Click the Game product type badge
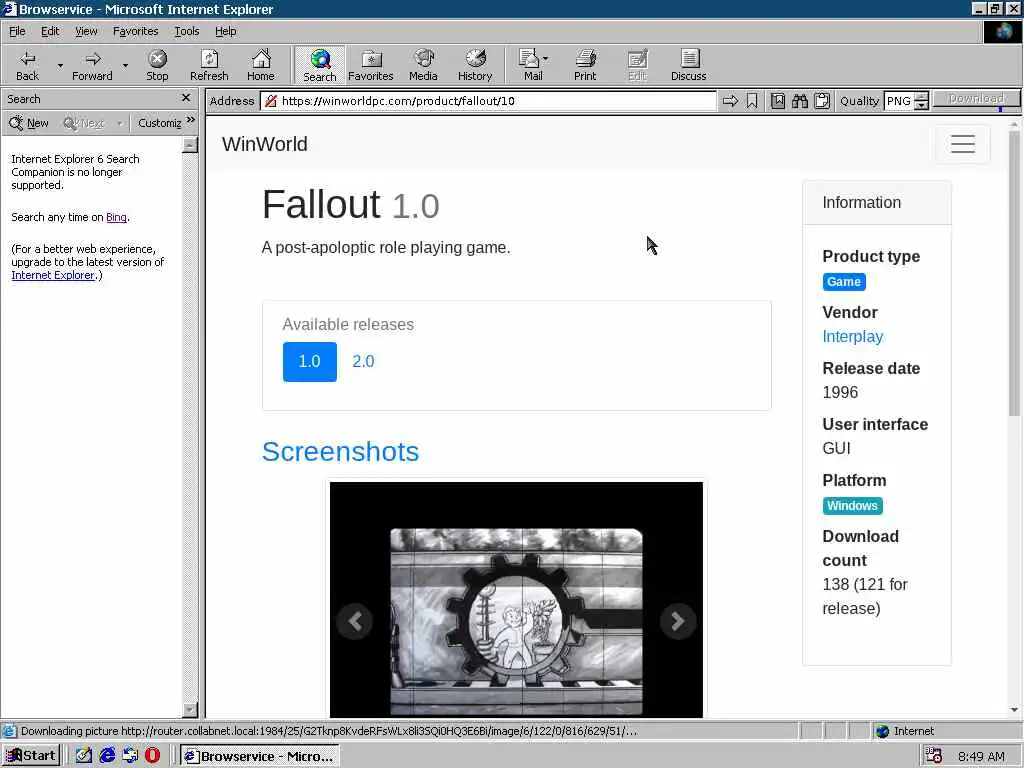 coord(844,281)
